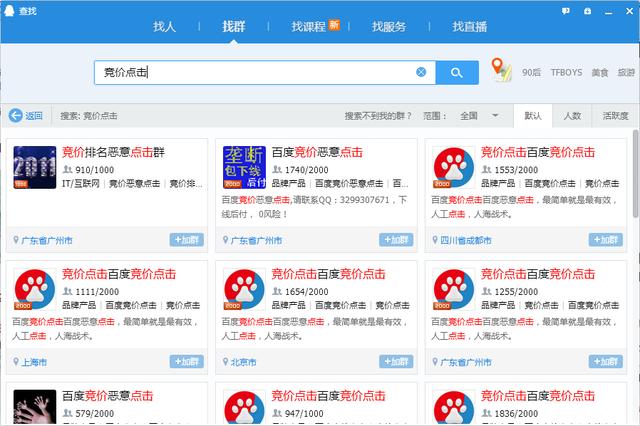Open paw avatar of the 1654/2000 group
The image size is (640, 426).
(244, 289)
